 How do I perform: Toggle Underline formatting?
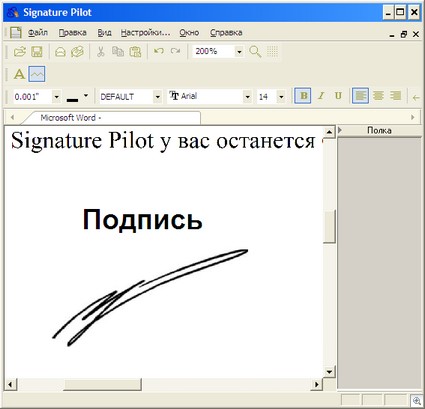[338, 96]
